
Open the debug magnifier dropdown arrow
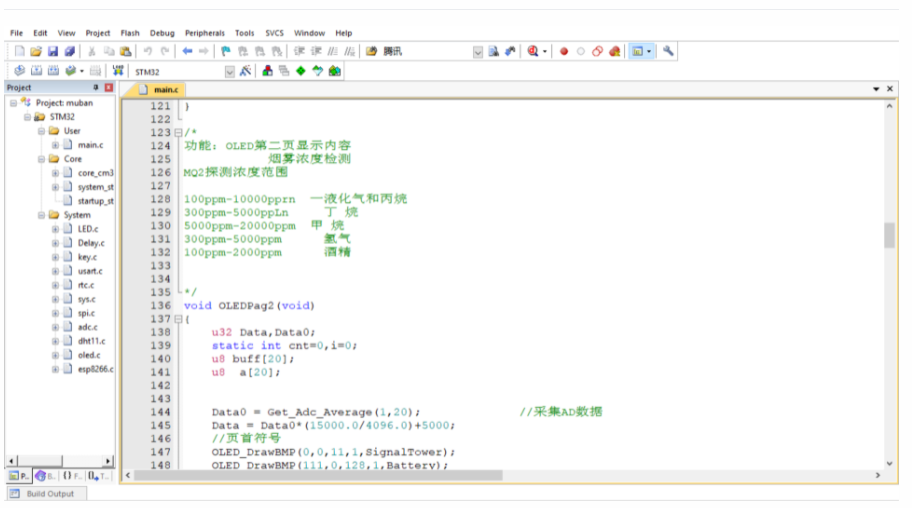pyautogui.click(x=545, y=51)
